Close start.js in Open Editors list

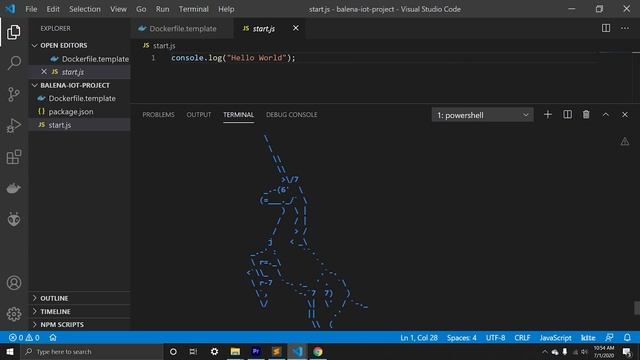coord(44,72)
